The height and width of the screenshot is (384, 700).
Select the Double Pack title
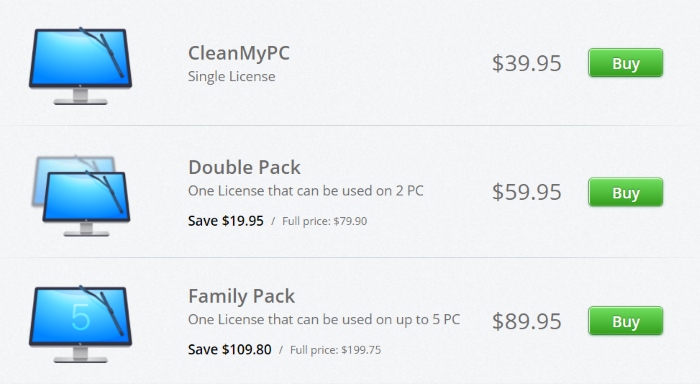(244, 167)
